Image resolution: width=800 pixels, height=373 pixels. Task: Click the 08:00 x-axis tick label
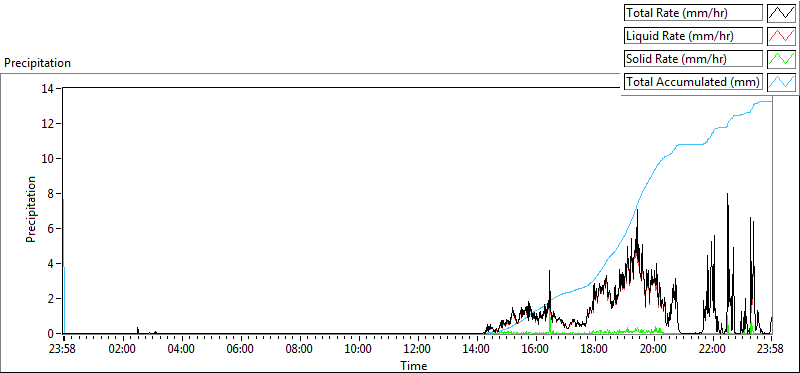pyautogui.click(x=299, y=350)
